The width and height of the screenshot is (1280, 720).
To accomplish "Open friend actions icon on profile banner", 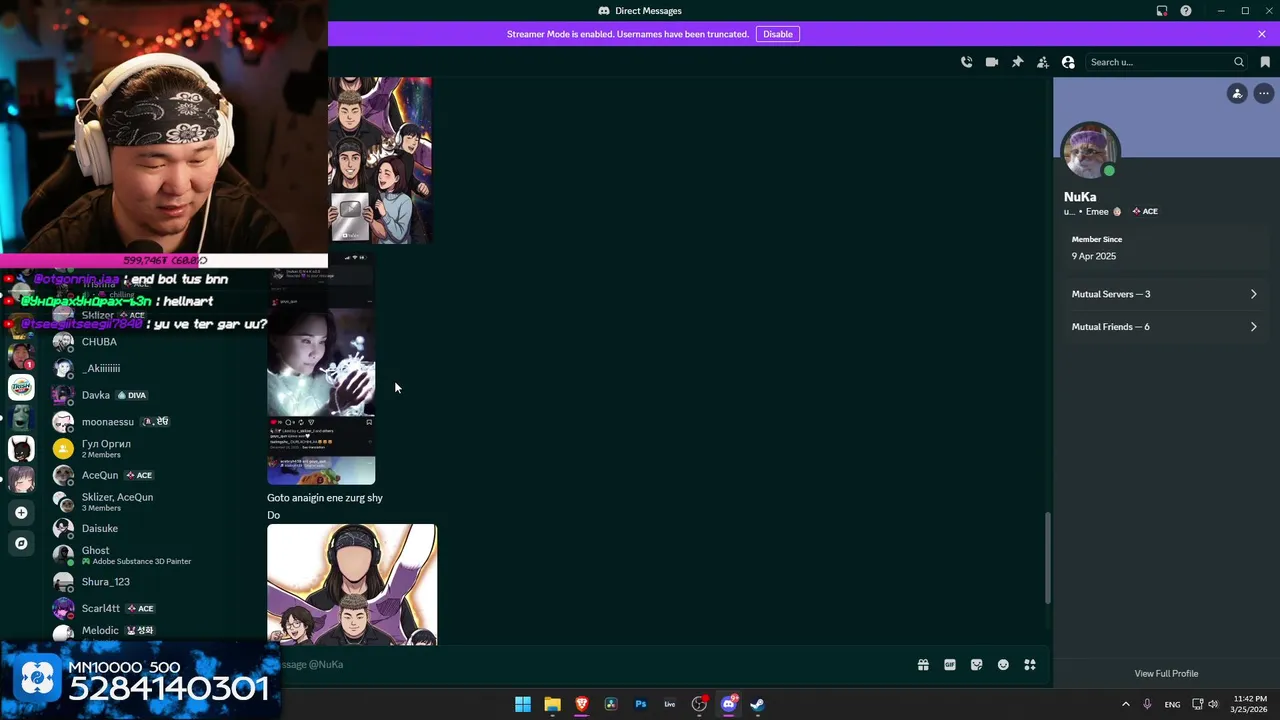I will tap(1237, 93).
